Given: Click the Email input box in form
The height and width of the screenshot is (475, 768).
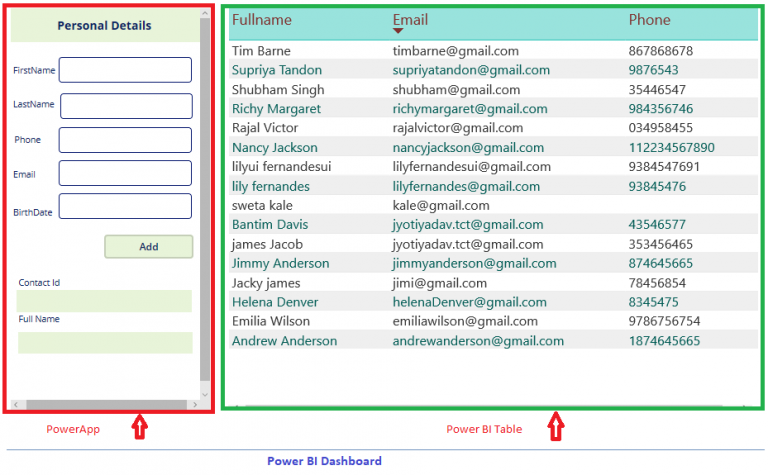Looking at the screenshot, I should tap(125, 173).
